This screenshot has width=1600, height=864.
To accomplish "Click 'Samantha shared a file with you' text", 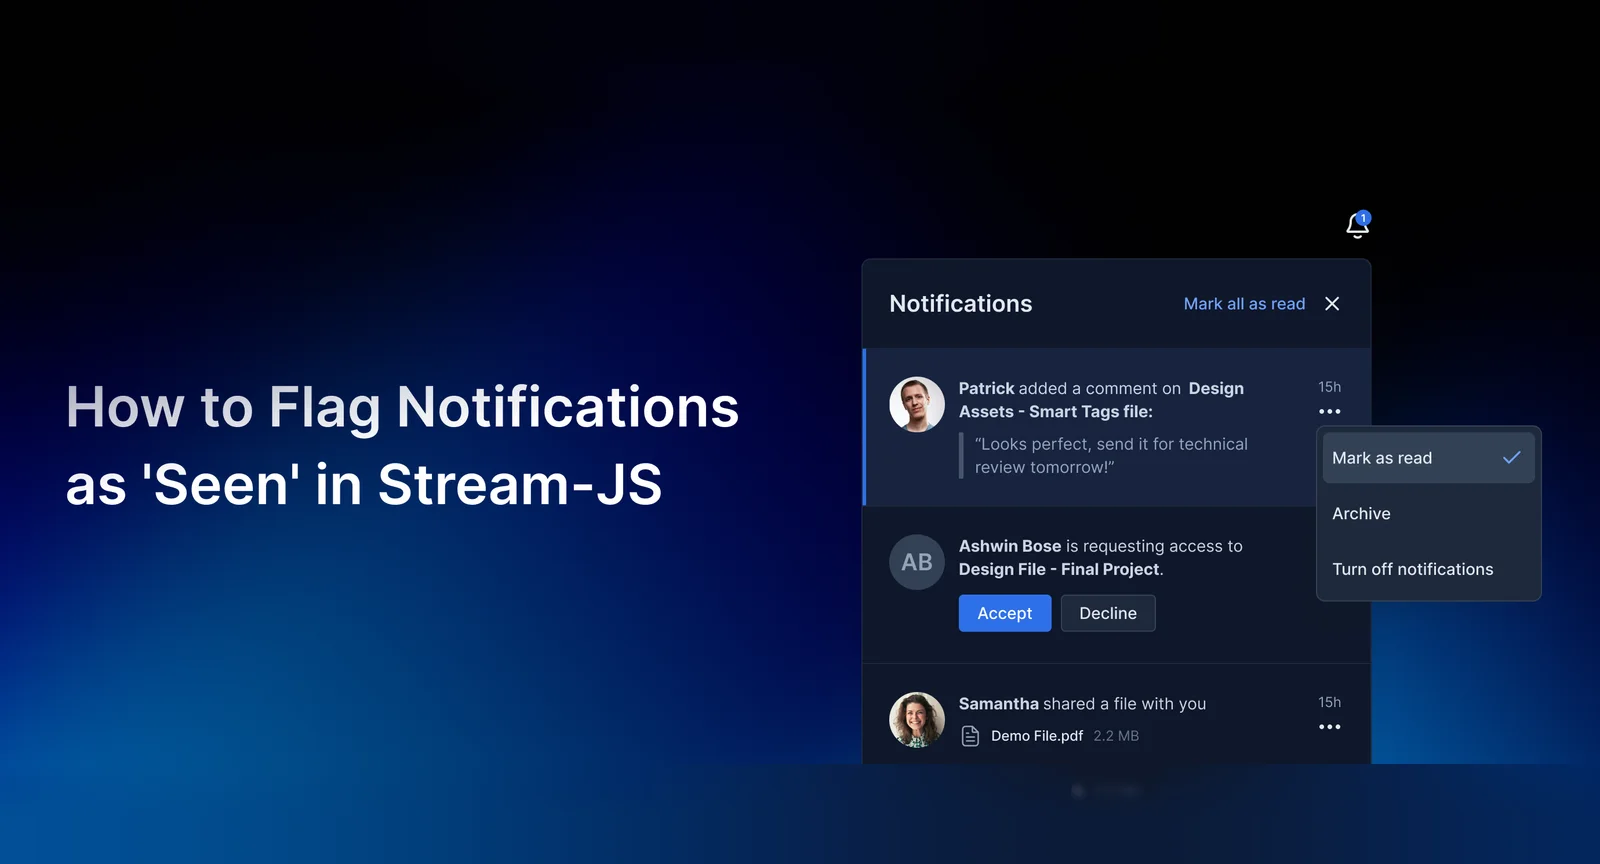I will click(1082, 704).
